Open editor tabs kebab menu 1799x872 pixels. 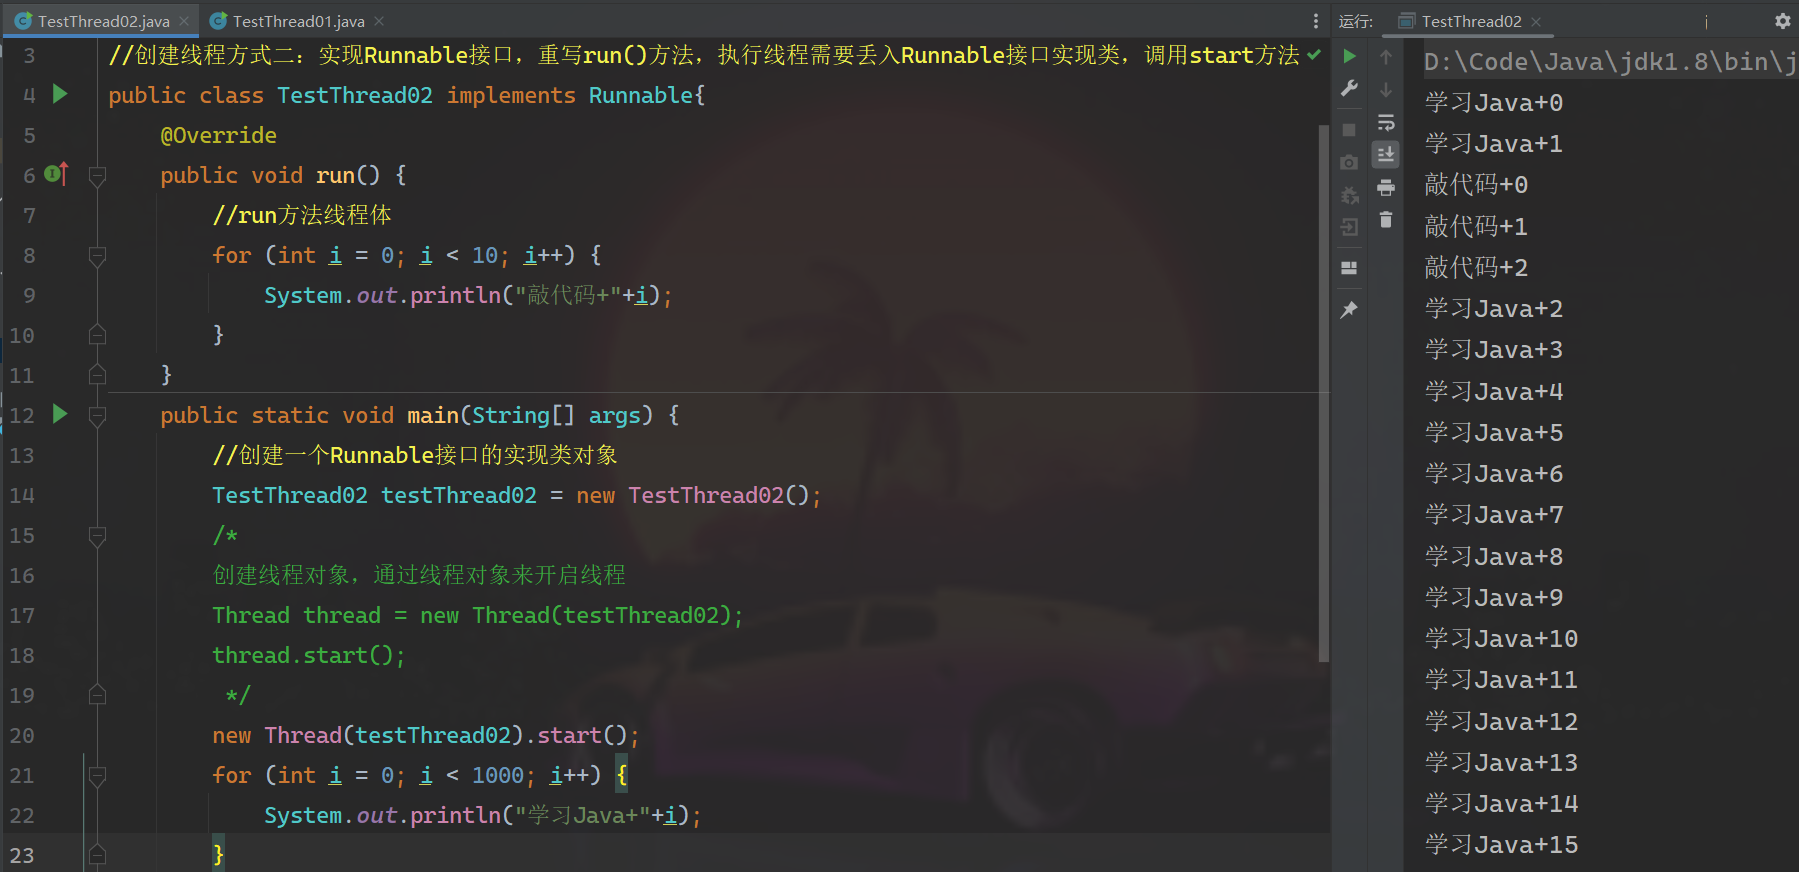coord(1316,21)
